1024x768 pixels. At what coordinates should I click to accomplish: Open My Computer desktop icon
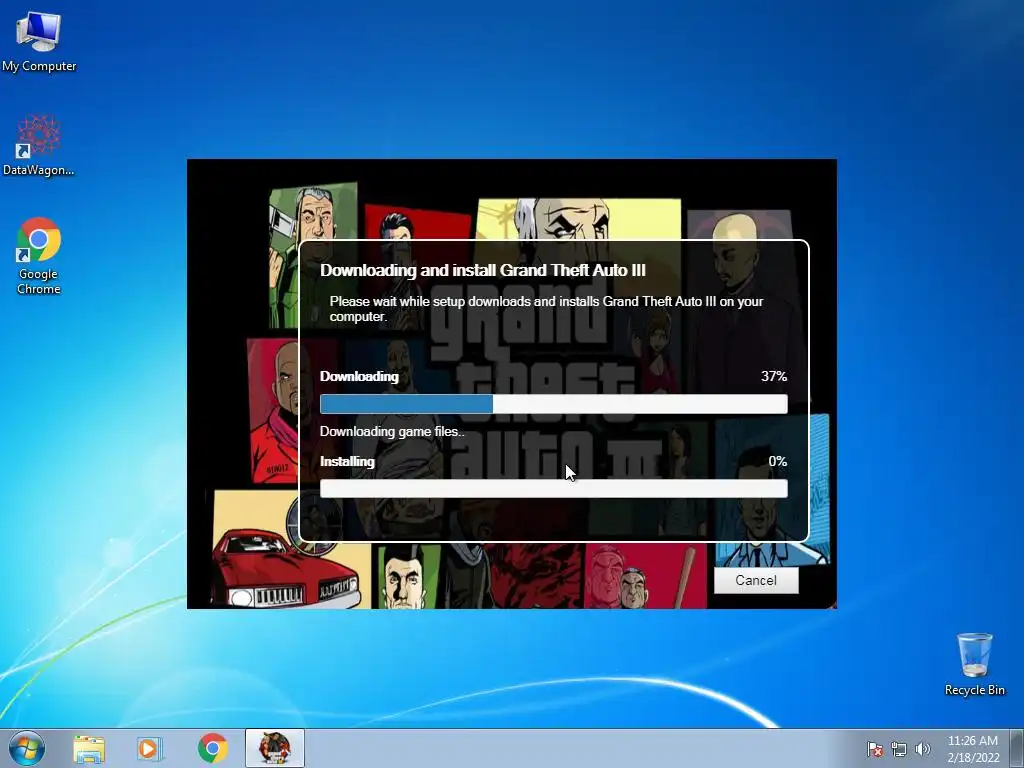[39, 42]
